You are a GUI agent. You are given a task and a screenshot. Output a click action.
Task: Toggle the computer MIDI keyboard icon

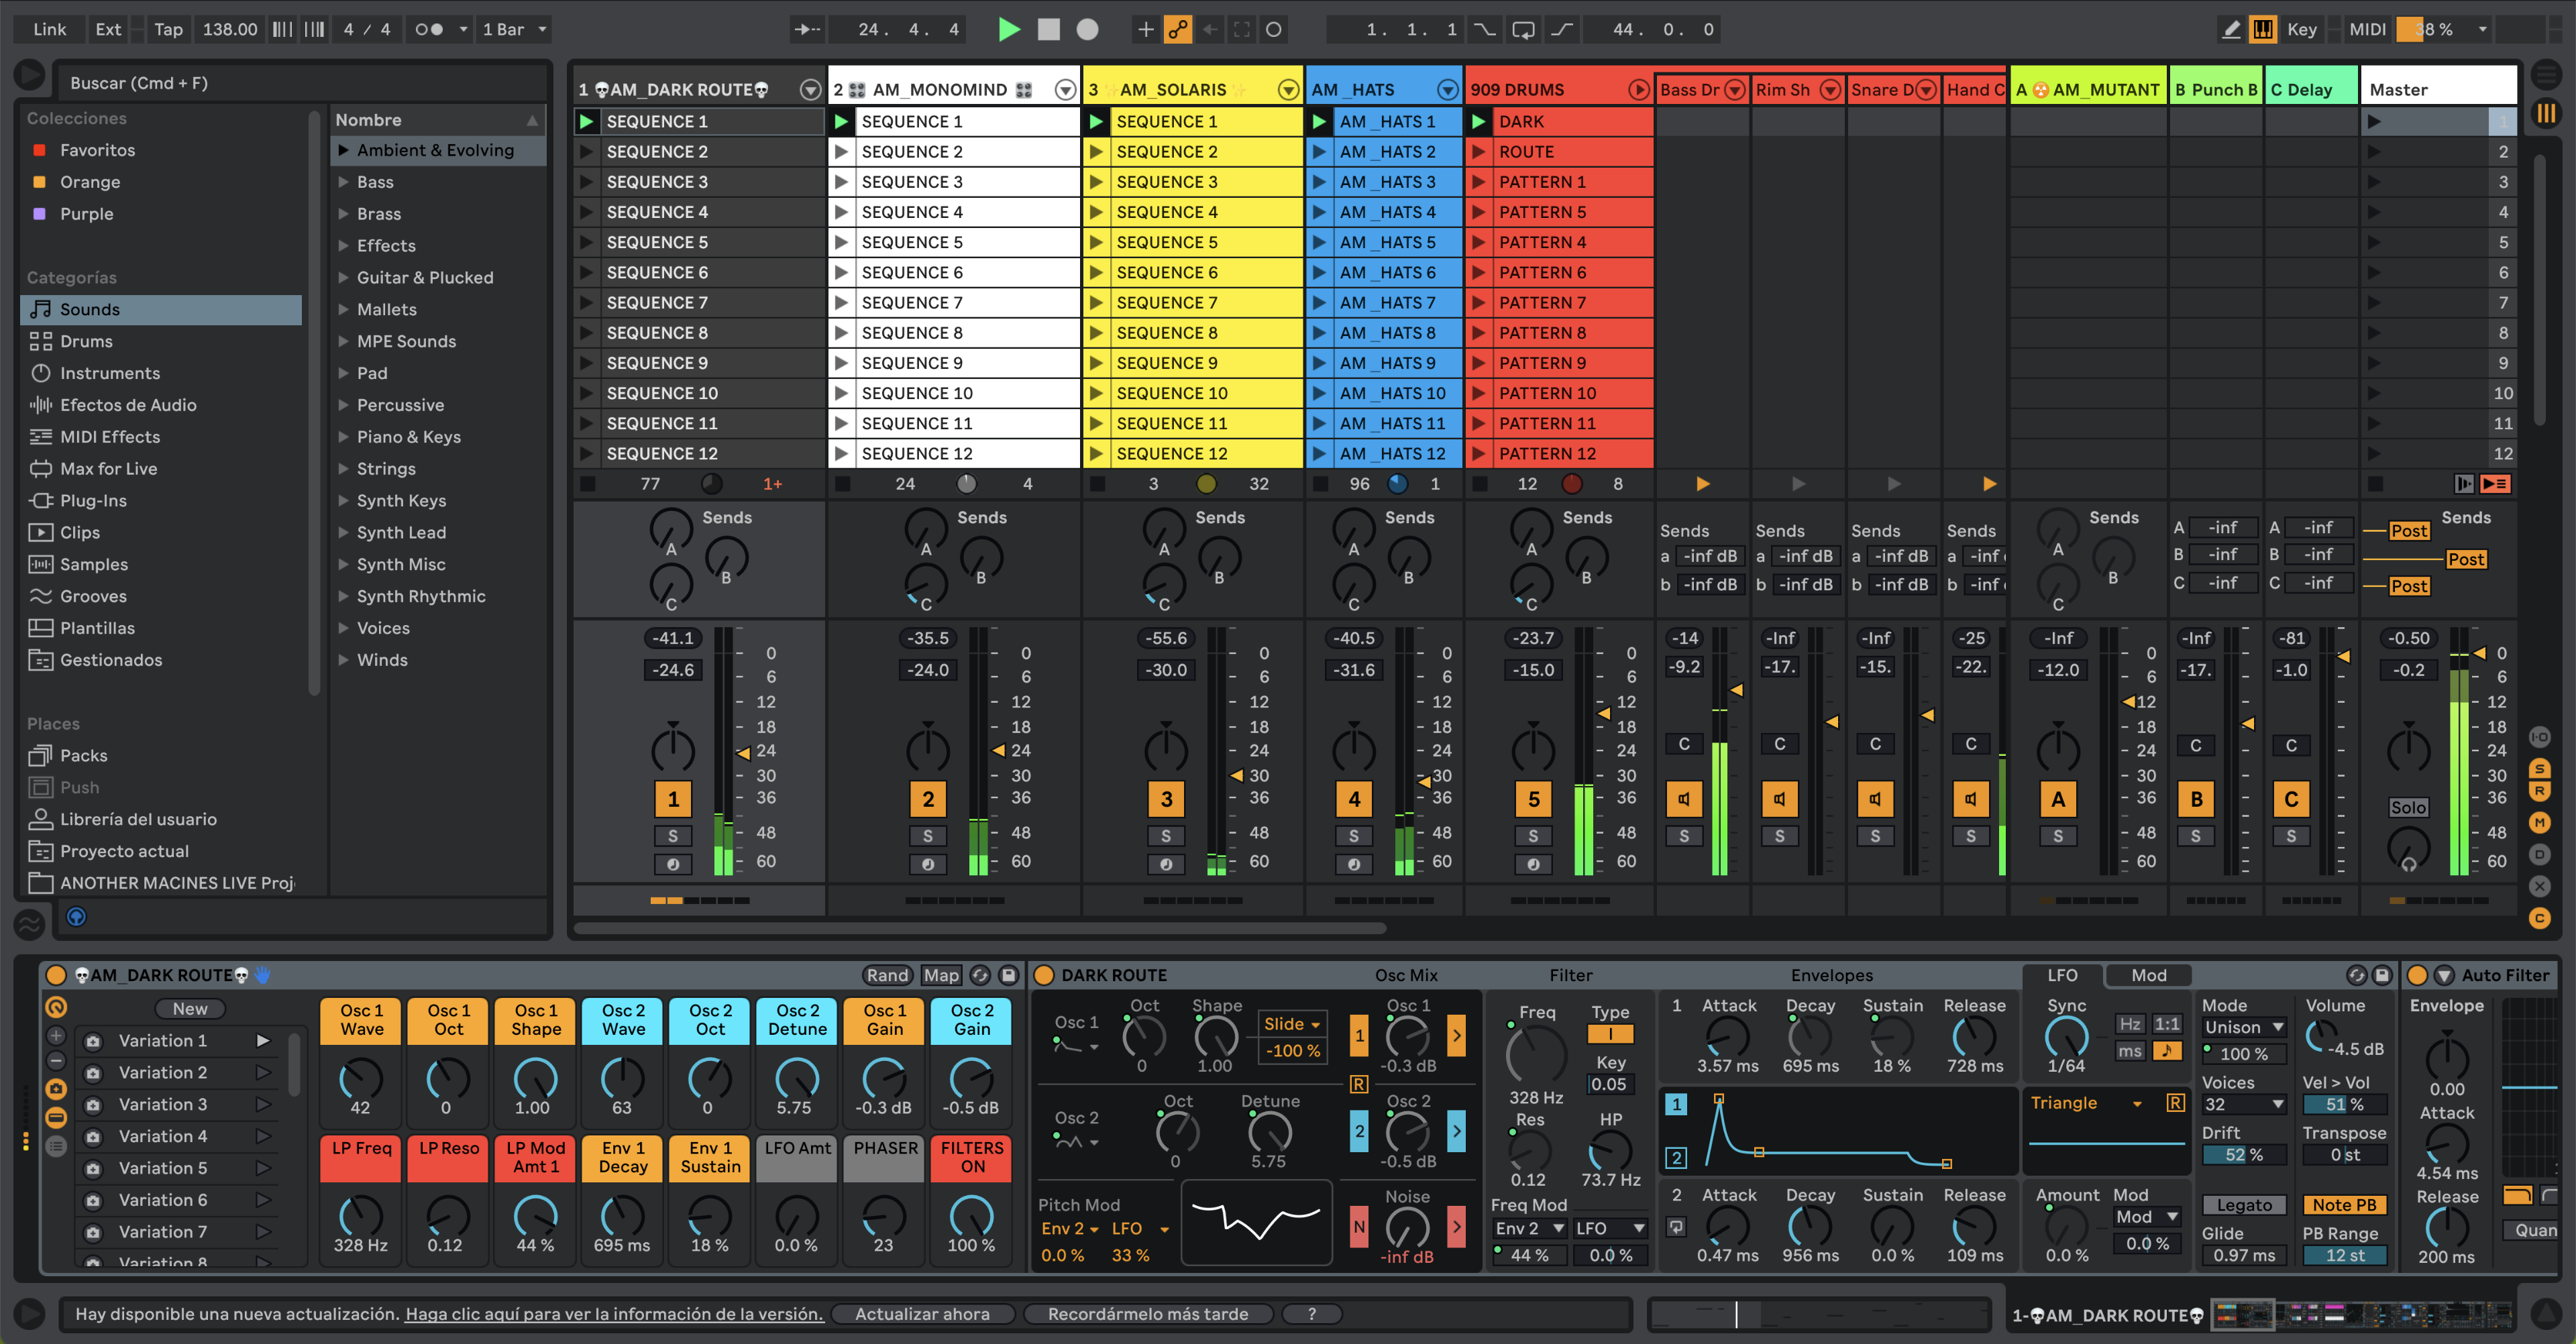(2263, 30)
